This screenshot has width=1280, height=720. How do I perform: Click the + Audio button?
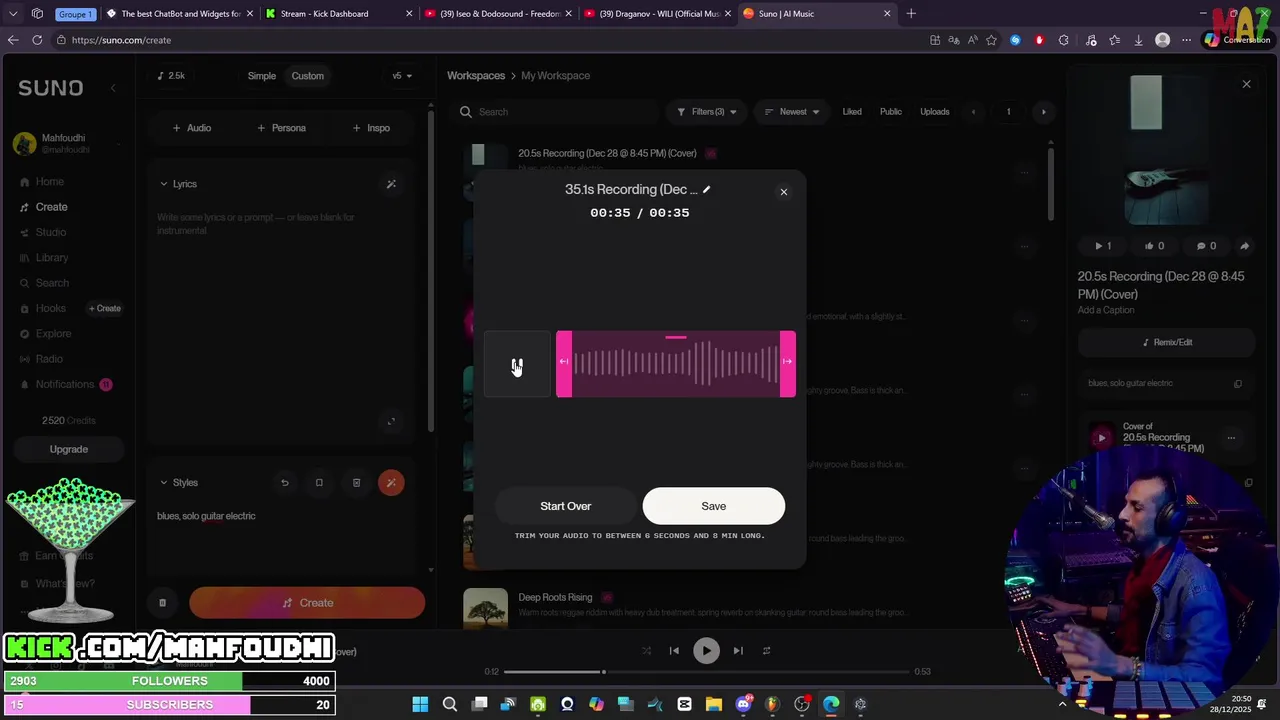point(192,128)
